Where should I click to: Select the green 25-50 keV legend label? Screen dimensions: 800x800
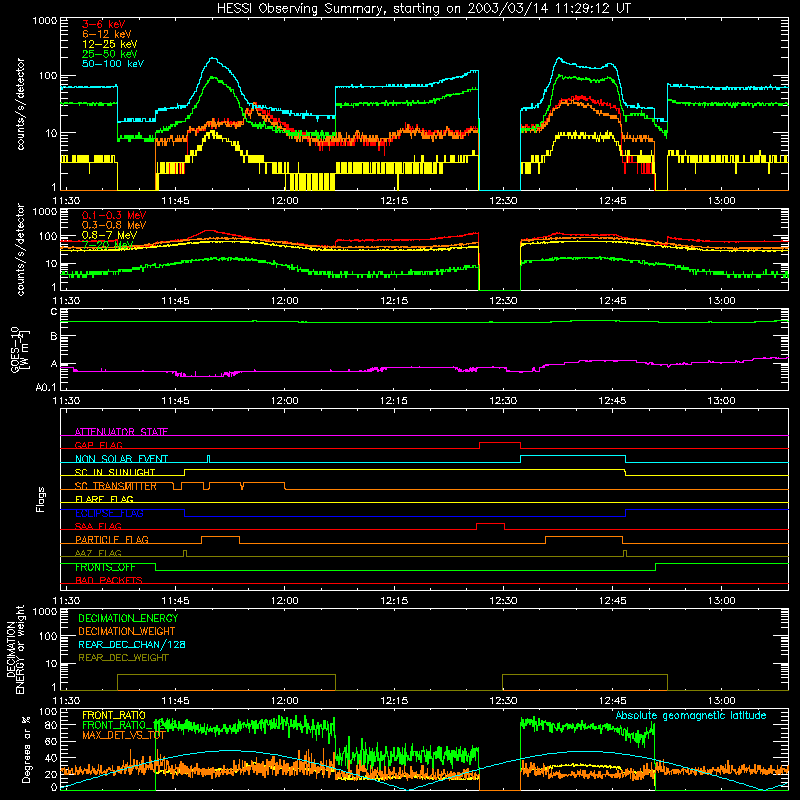point(110,54)
